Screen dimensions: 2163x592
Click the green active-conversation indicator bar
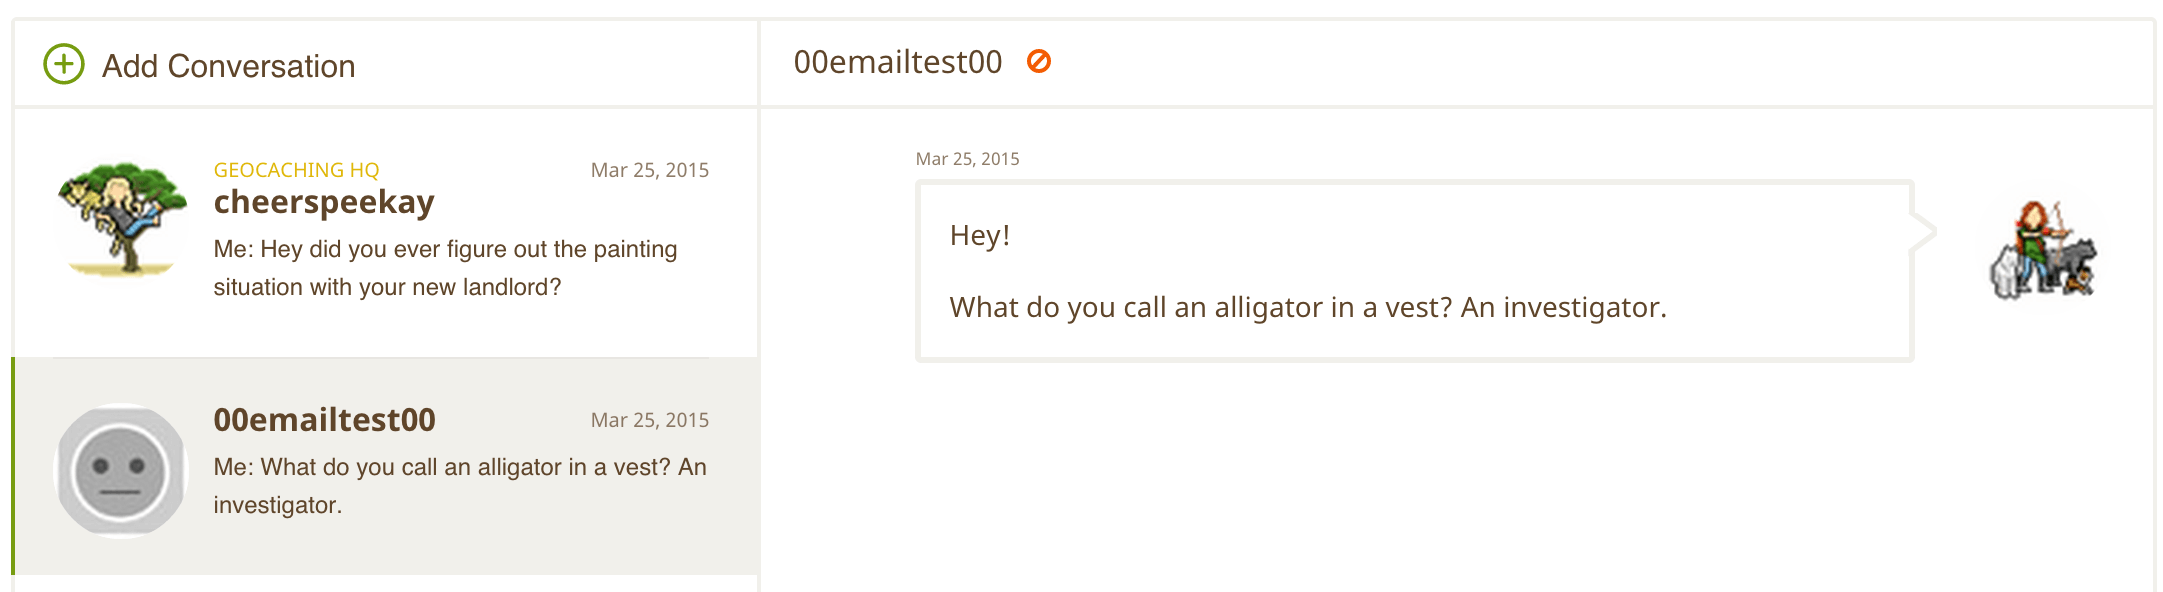[13, 466]
